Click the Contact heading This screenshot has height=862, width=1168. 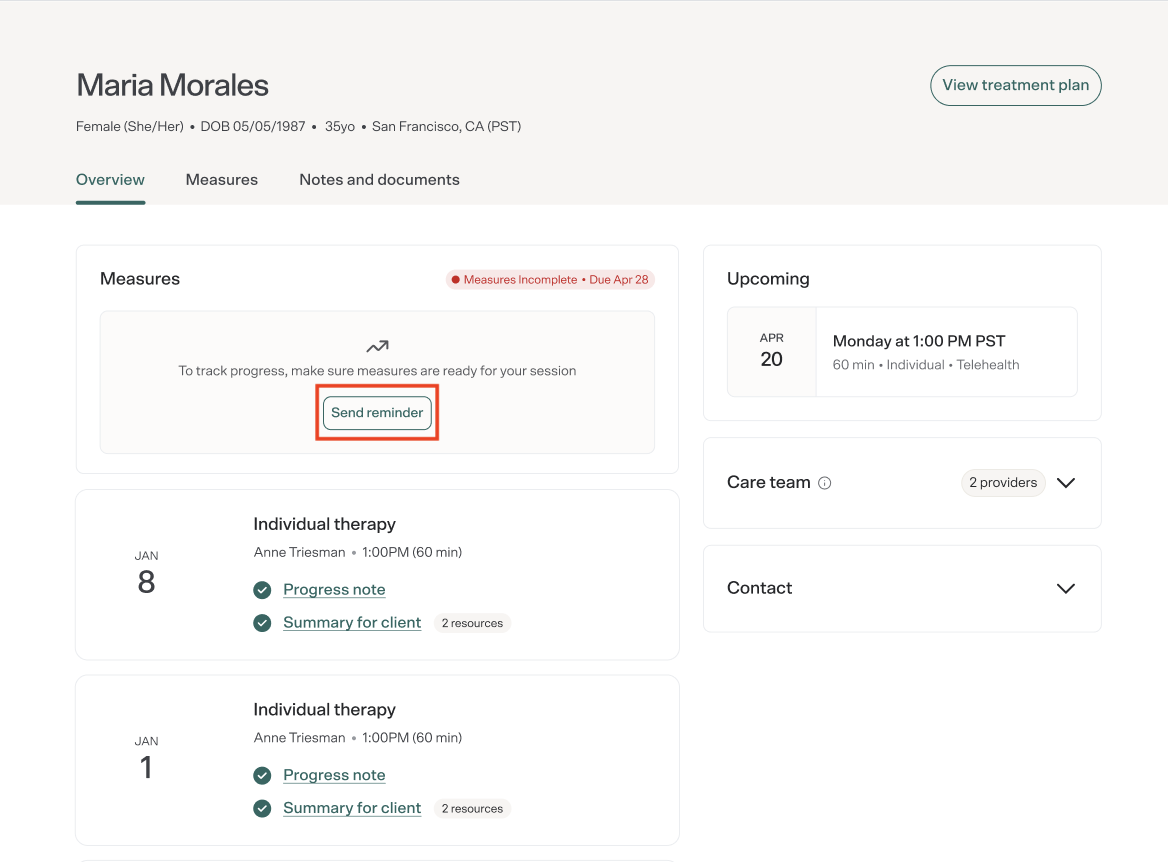click(760, 589)
